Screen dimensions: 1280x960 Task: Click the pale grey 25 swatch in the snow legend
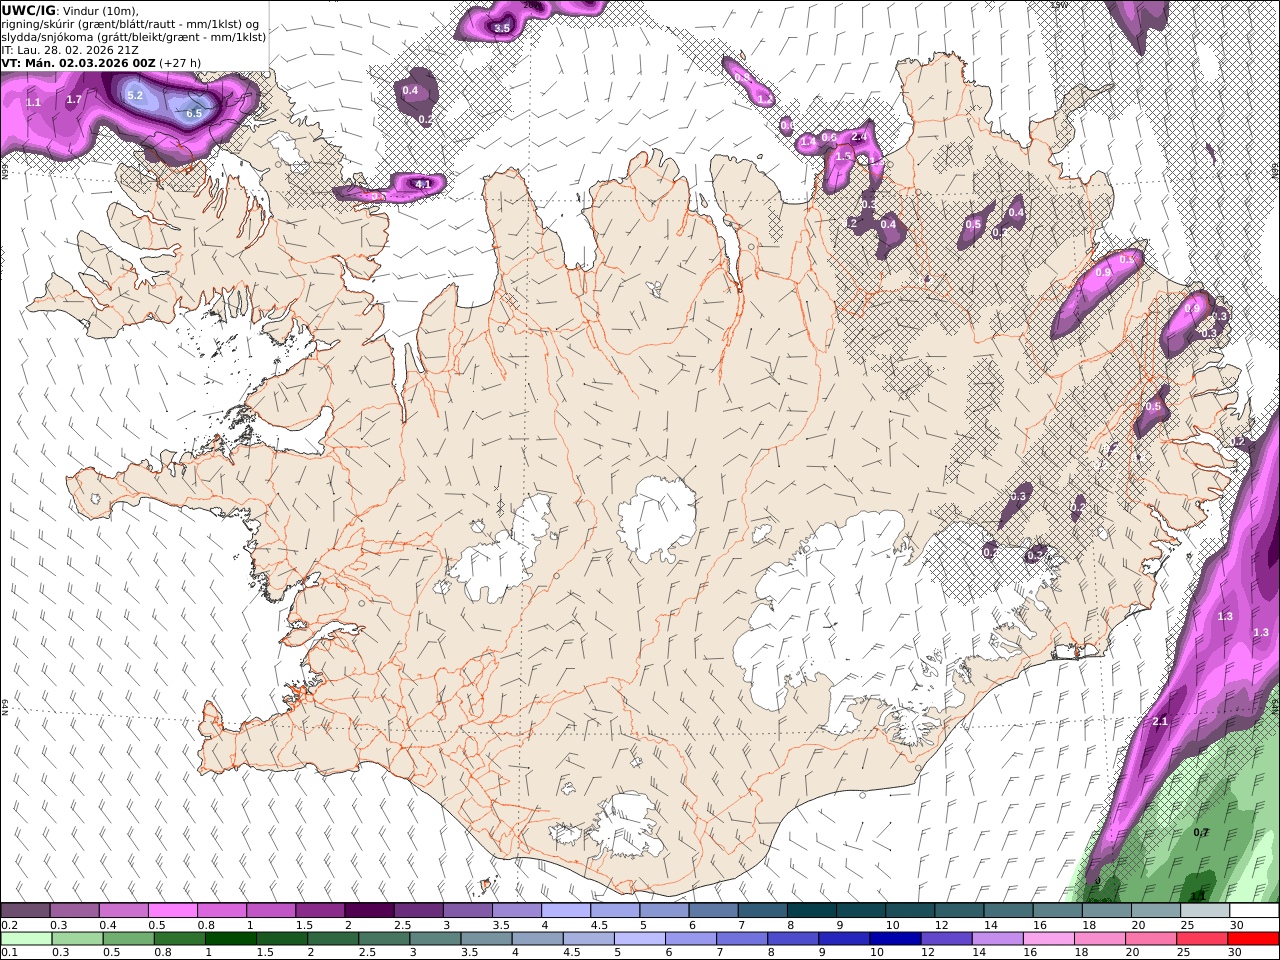1205,911
